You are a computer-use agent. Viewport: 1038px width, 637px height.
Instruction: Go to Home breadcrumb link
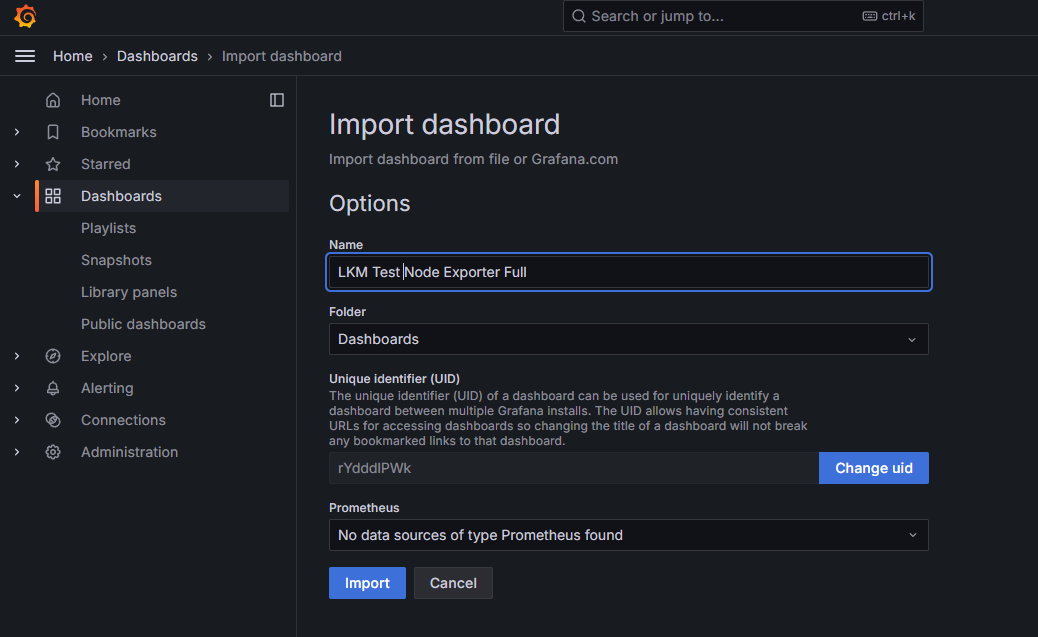[x=73, y=56]
